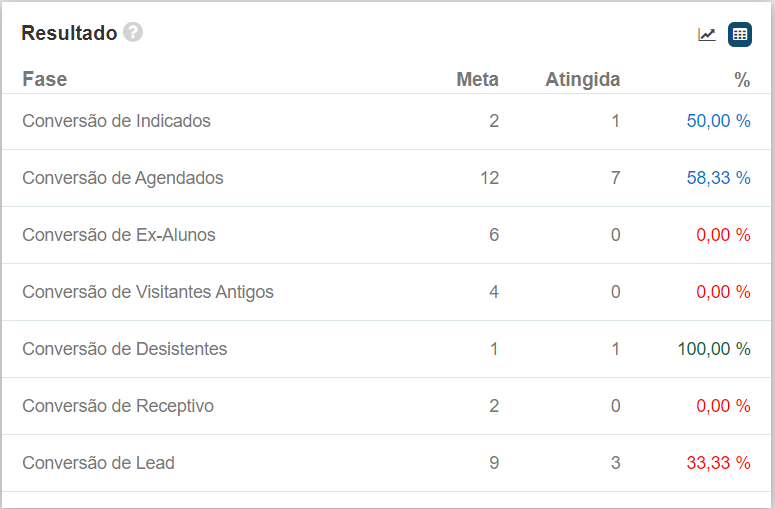775x509 pixels.
Task: Click the 50,00 % value for Indicados
Action: tap(718, 121)
